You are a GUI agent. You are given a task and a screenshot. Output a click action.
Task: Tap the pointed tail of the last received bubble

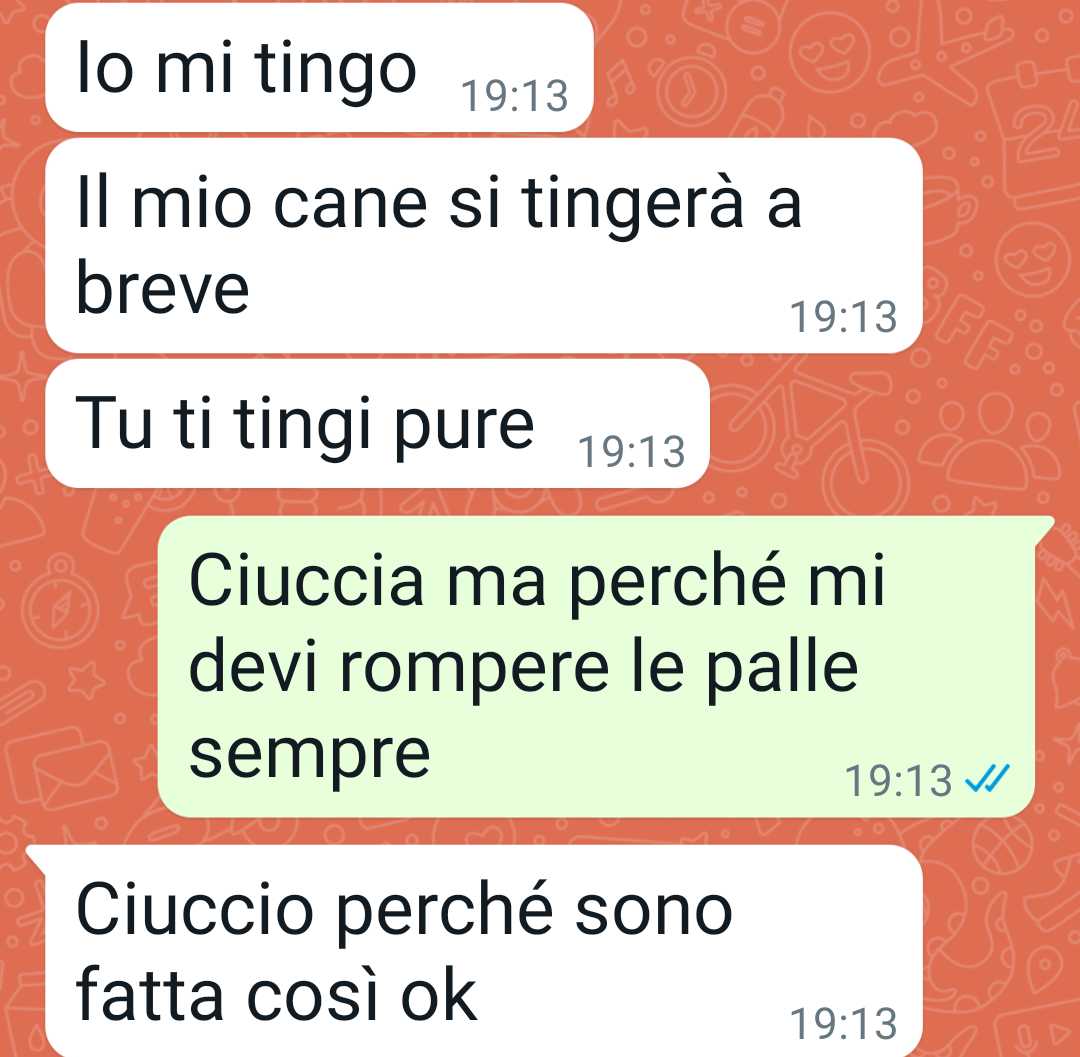click(x=36, y=856)
